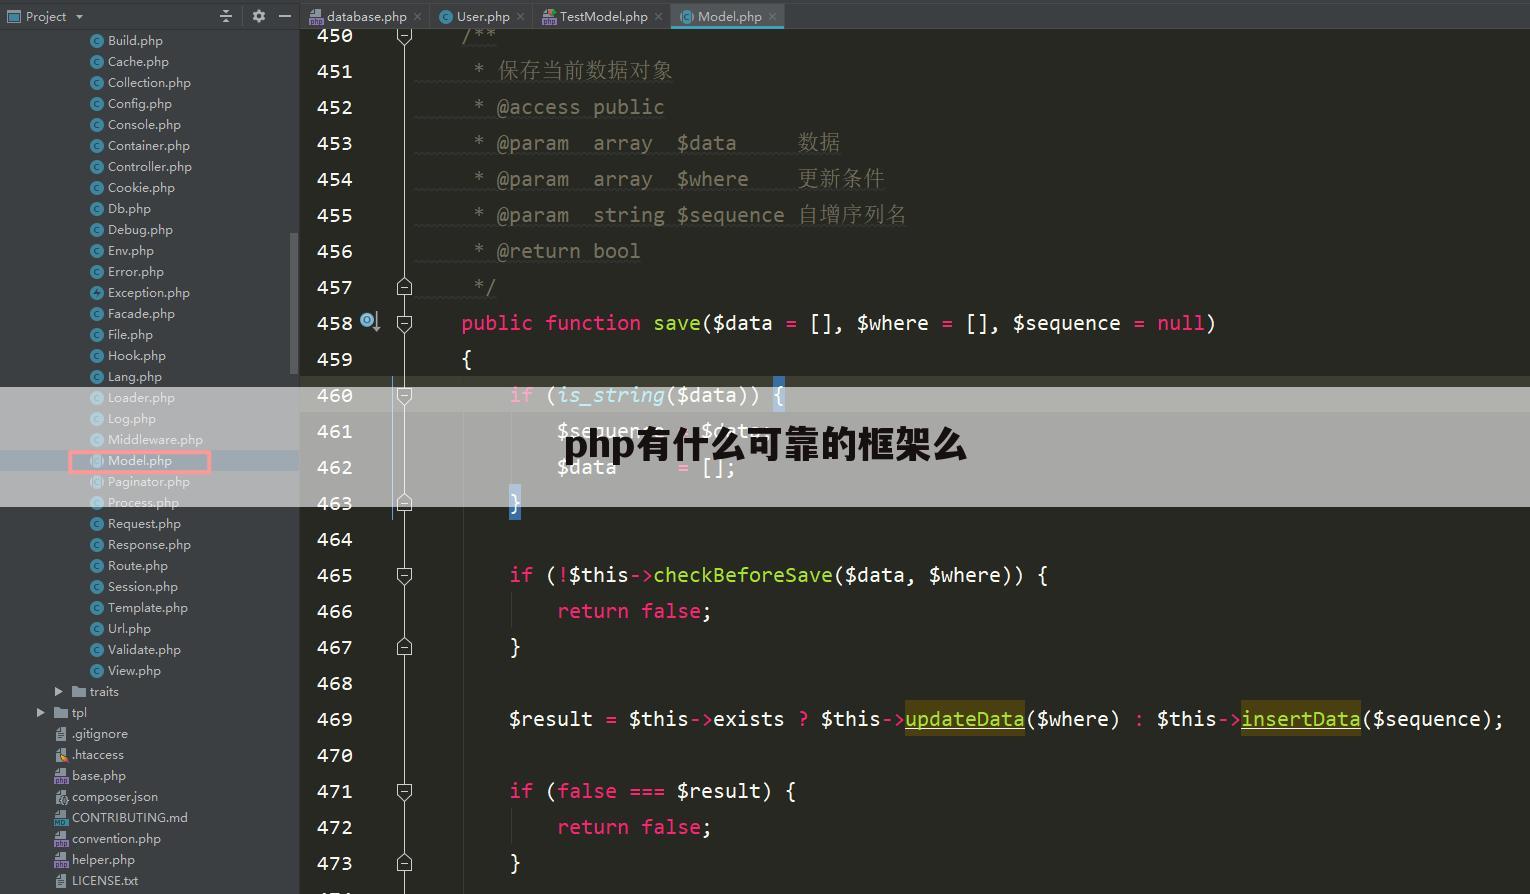
Task: Switch to the User.php tab
Action: (481, 16)
